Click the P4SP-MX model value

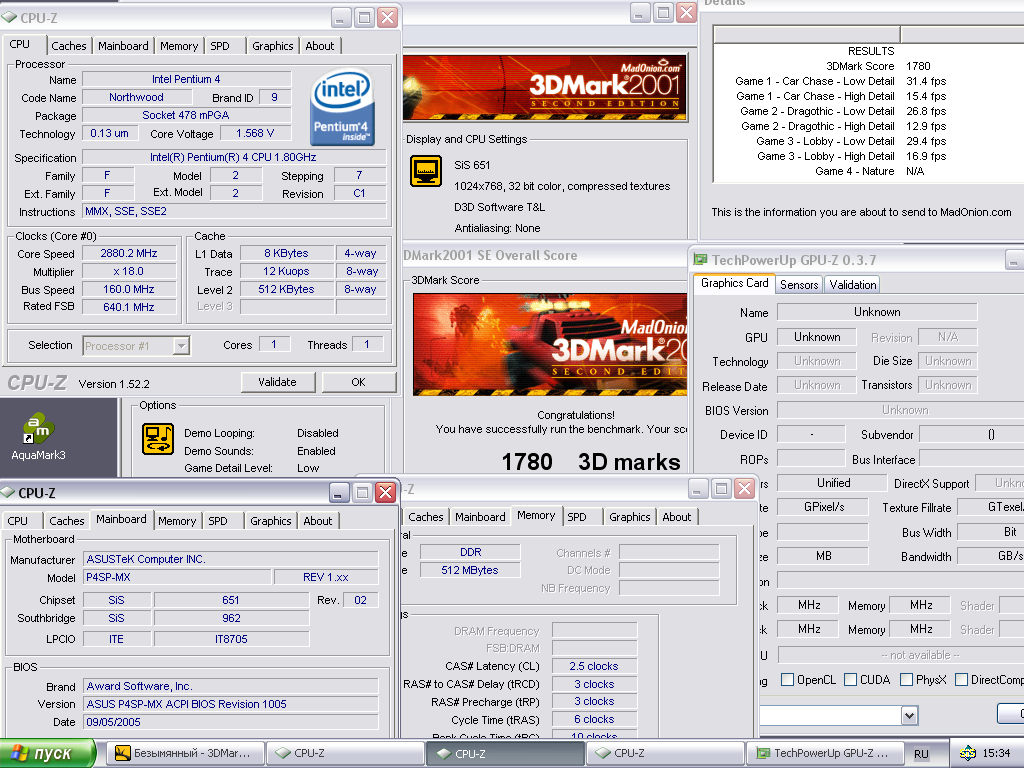point(178,577)
